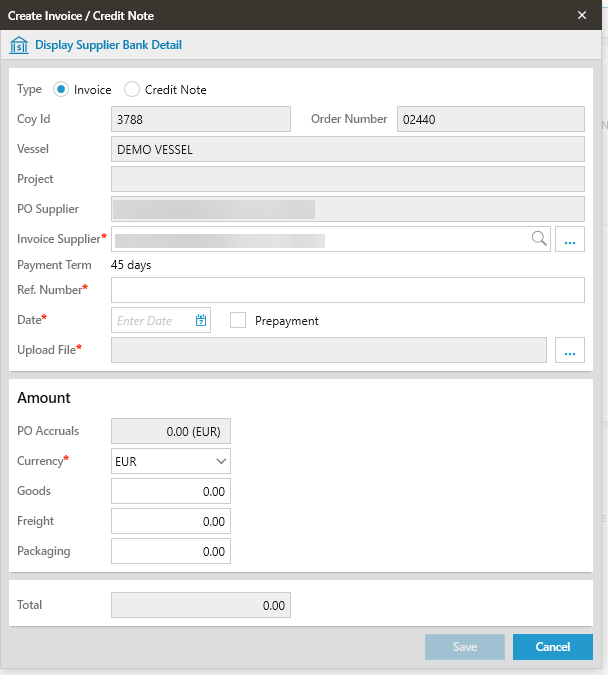Click the Invoice Supplier combo field

(x=320, y=239)
